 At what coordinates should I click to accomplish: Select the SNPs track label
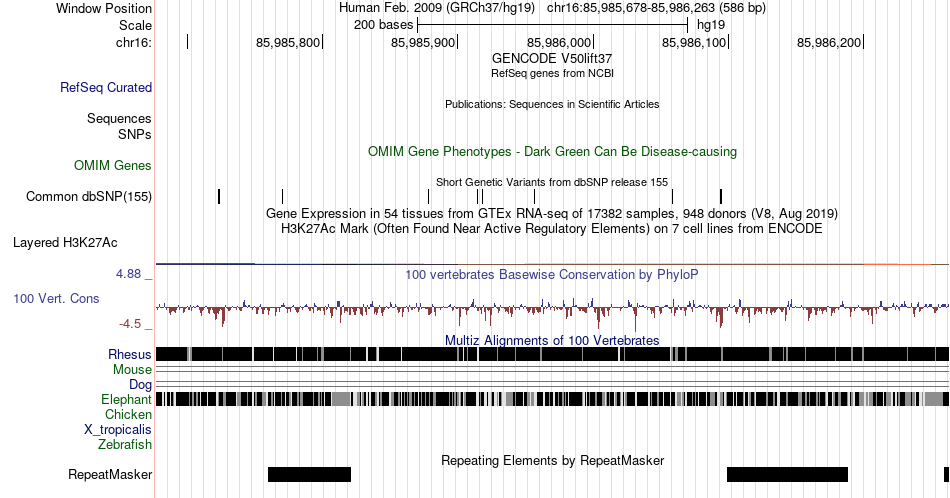(x=135, y=134)
